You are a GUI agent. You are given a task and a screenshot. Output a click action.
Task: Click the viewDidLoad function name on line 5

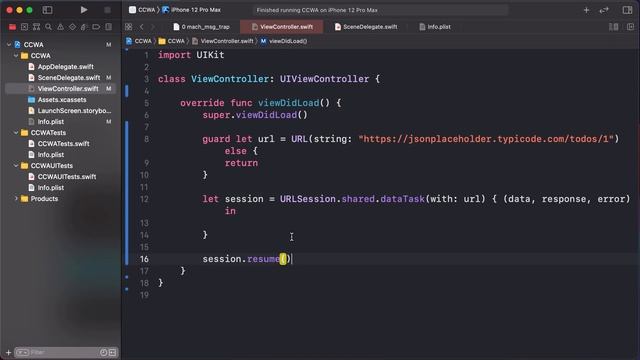(288, 103)
